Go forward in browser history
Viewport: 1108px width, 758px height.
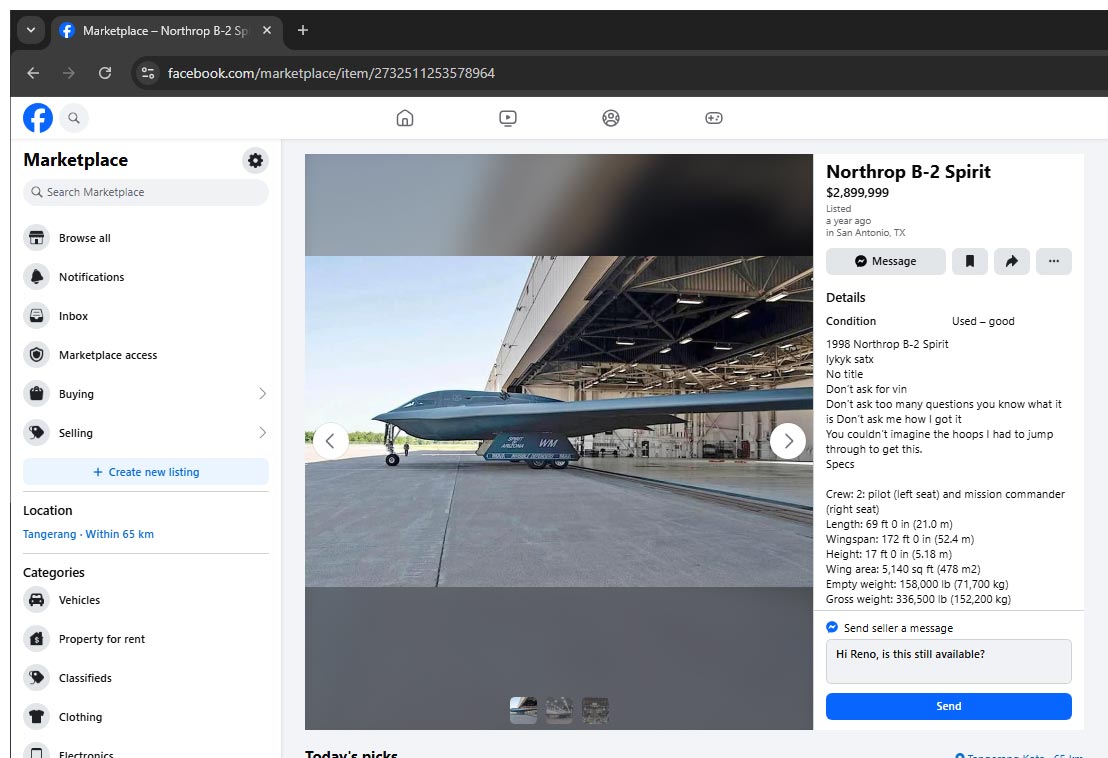coord(69,73)
